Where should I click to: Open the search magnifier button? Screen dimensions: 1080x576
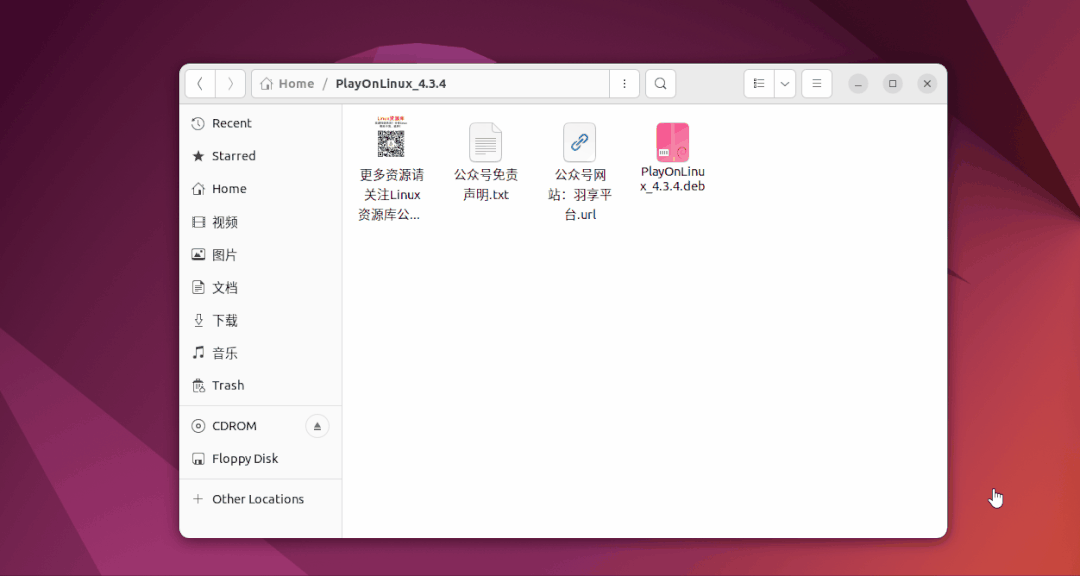click(660, 83)
